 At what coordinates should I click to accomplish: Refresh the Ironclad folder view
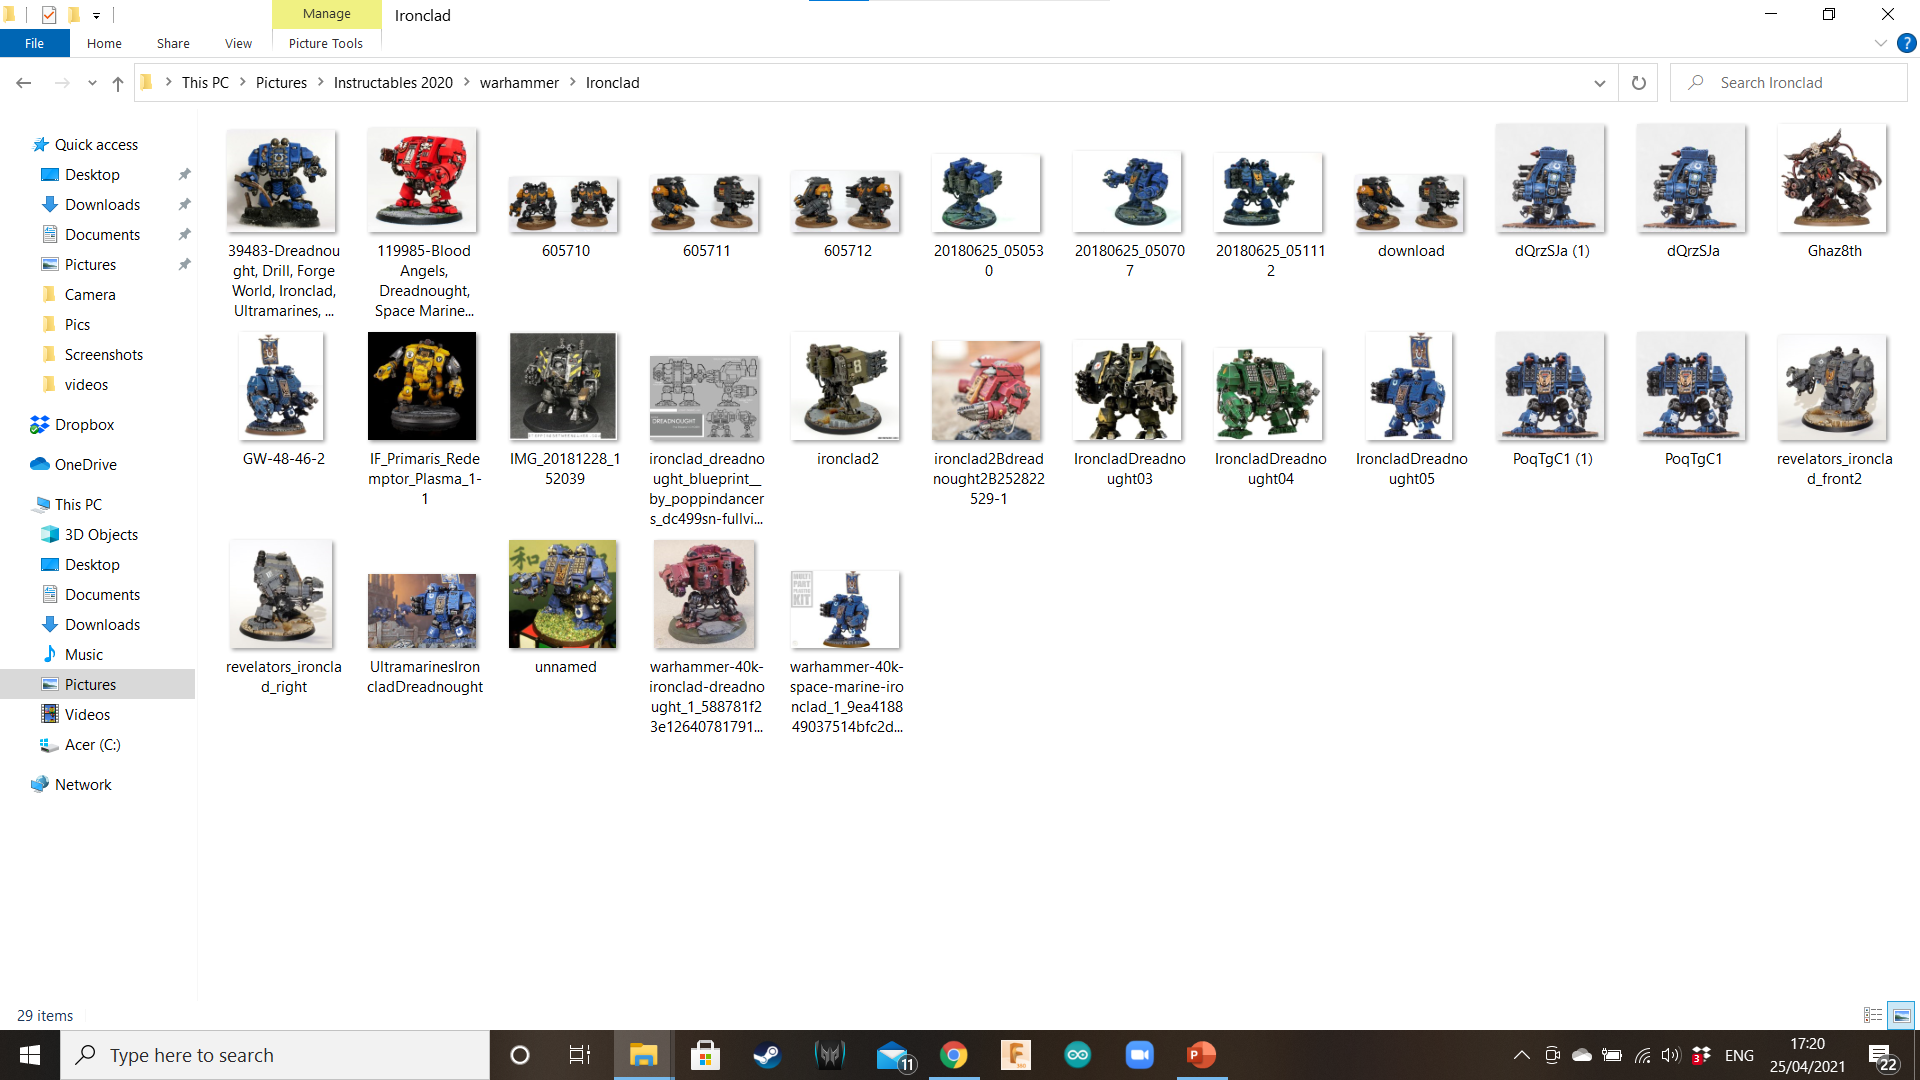point(1638,82)
